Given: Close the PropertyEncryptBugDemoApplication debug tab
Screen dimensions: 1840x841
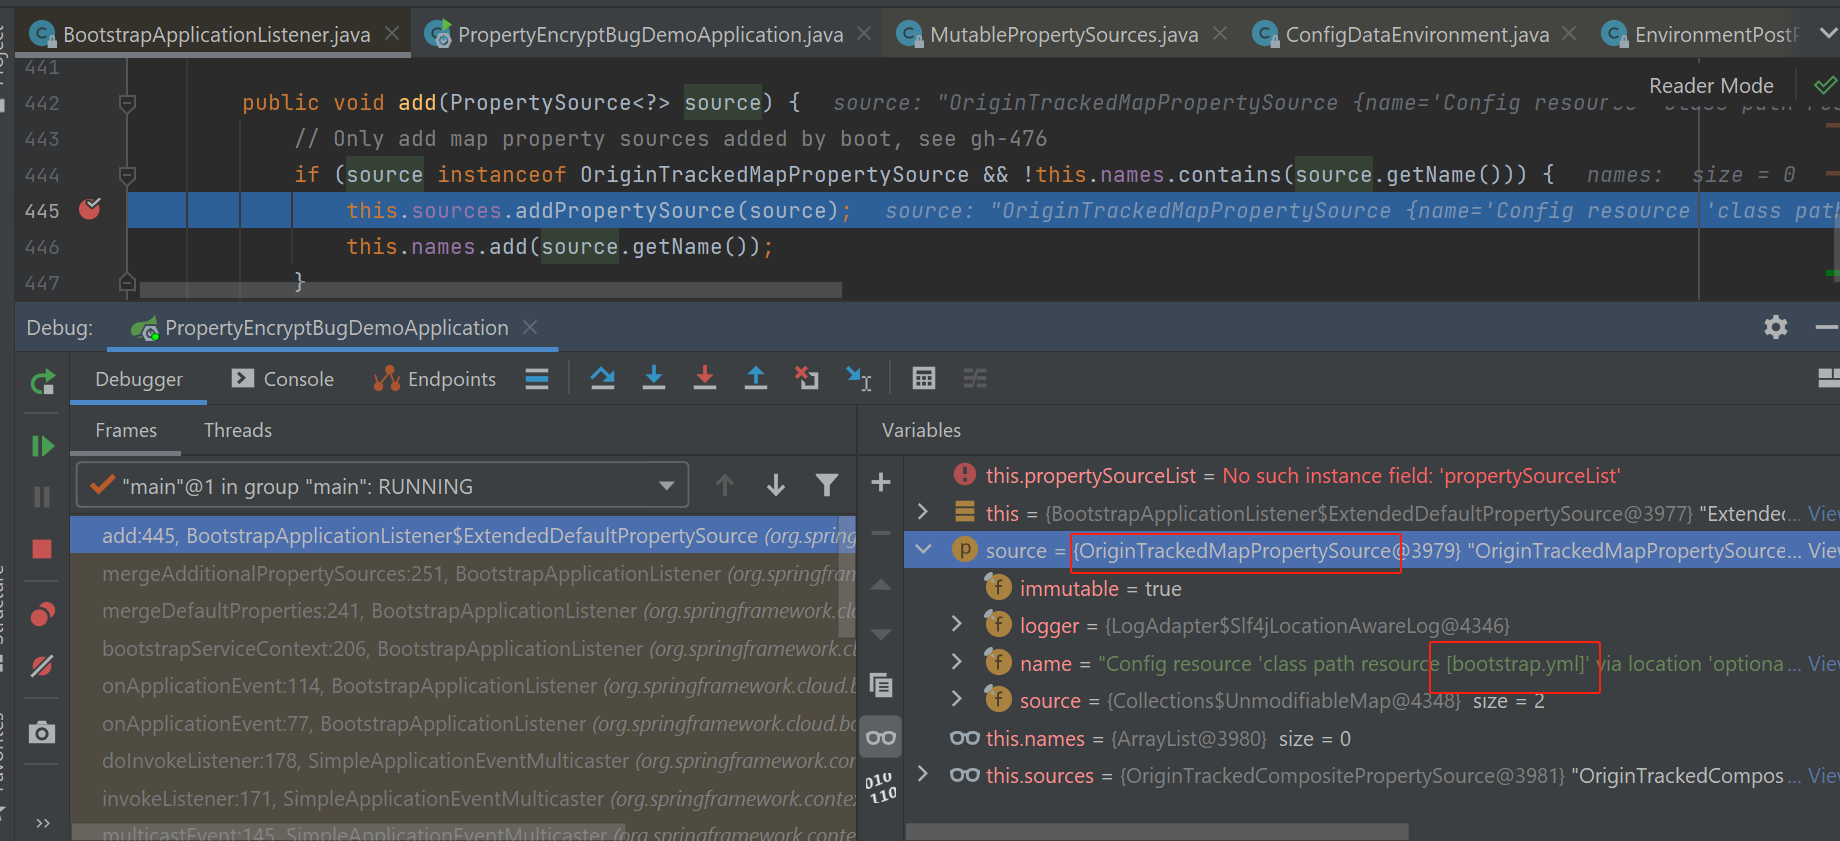Looking at the screenshot, I should 530,327.
